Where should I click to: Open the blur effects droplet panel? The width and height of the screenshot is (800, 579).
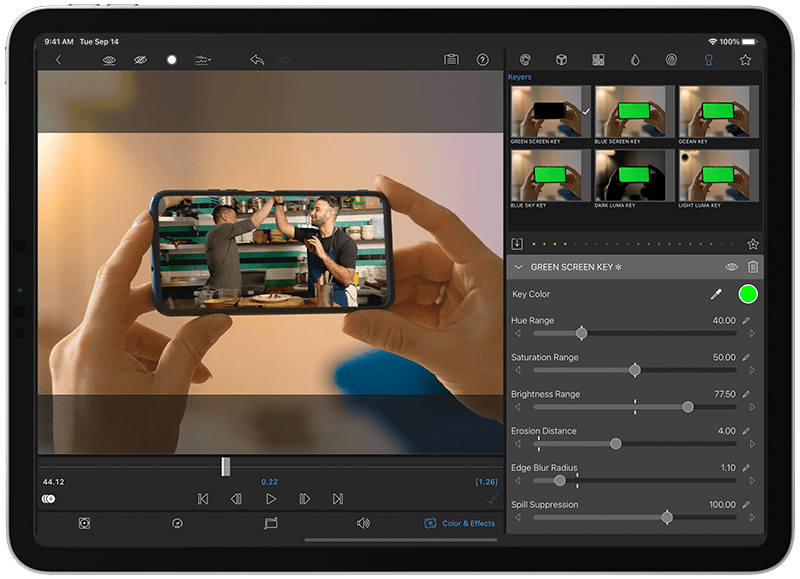(635, 60)
